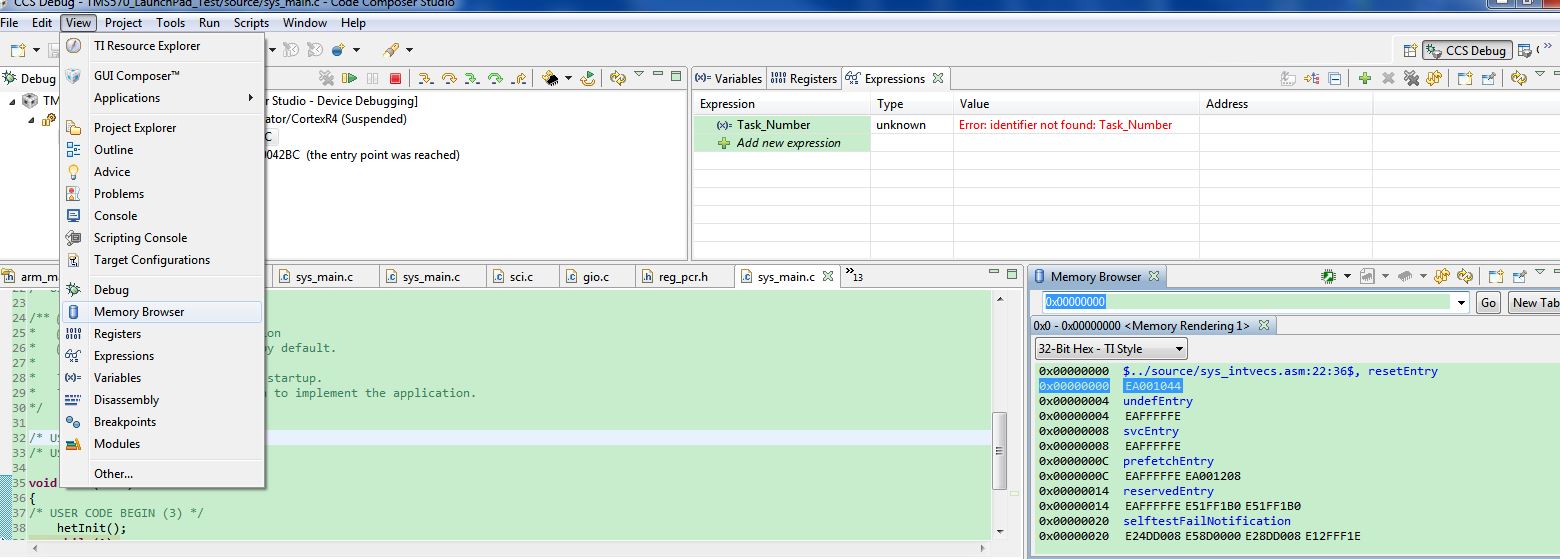Click the green Assembly Step Into icon
The height and width of the screenshot is (559, 1560).
coord(473,78)
